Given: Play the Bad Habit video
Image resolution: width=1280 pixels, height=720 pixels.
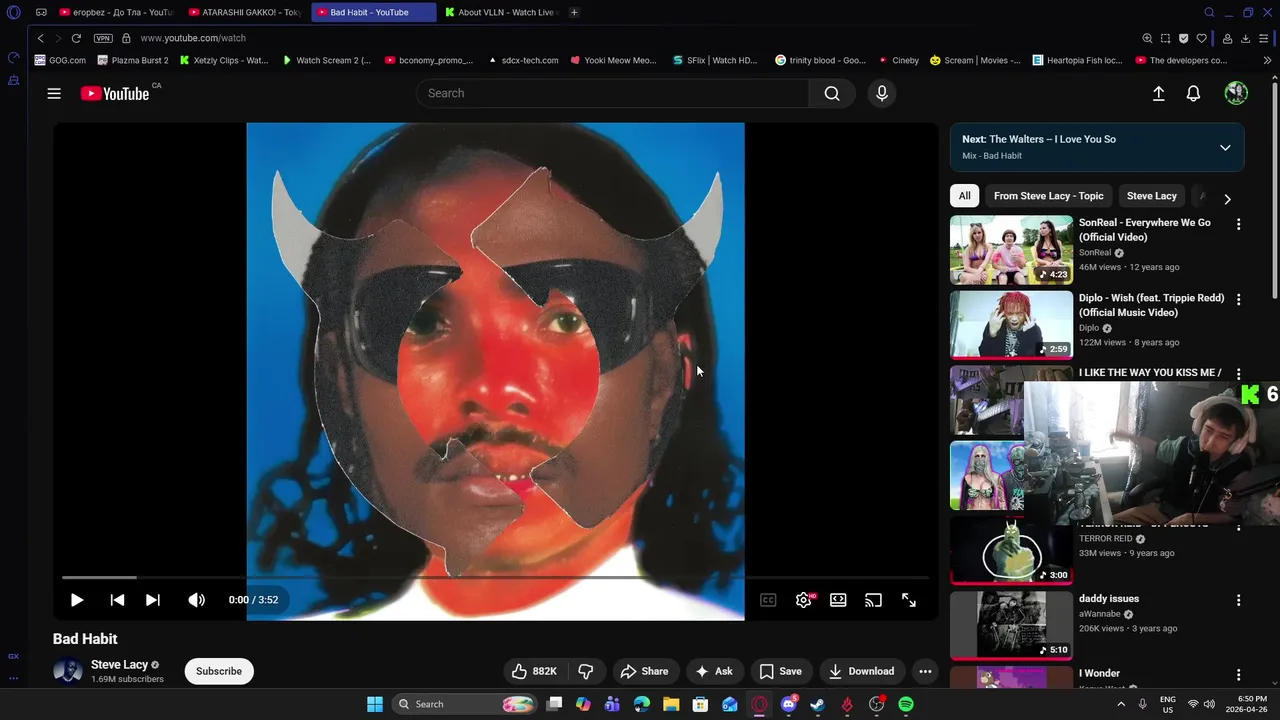Looking at the screenshot, I should pos(77,600).
